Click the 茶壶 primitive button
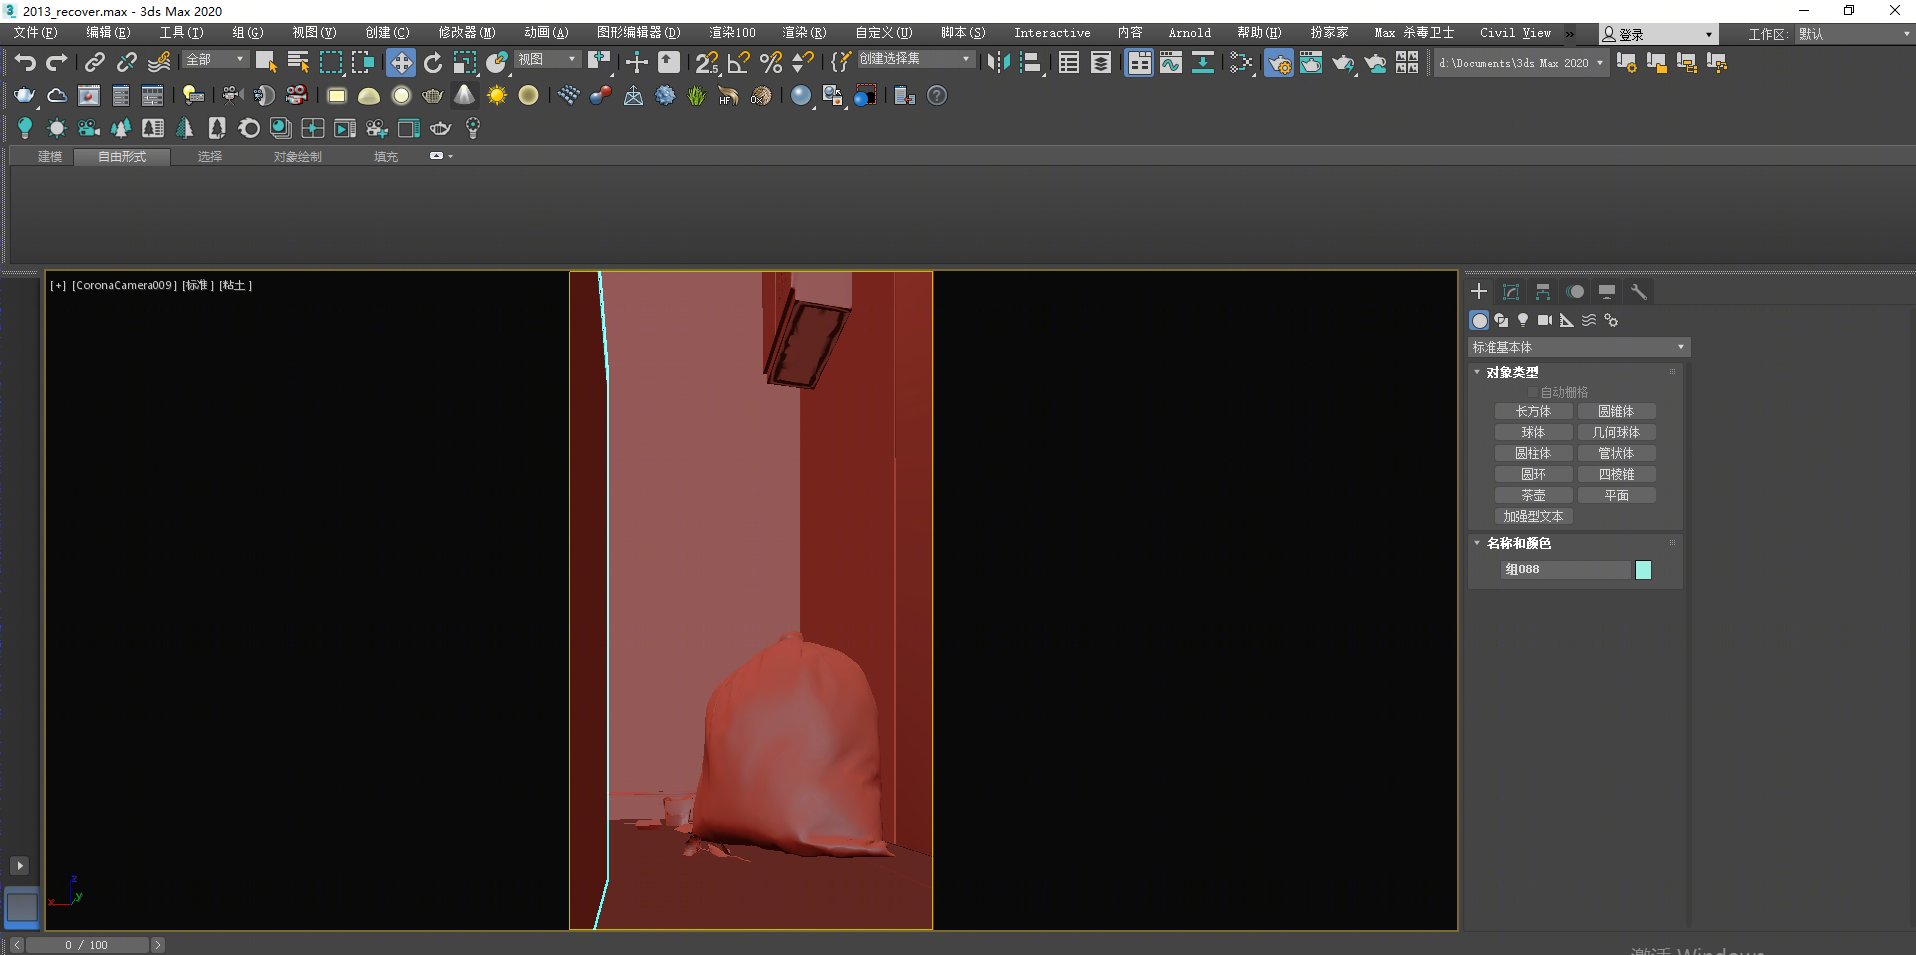1916x955 pixels. coord(1533,495)
